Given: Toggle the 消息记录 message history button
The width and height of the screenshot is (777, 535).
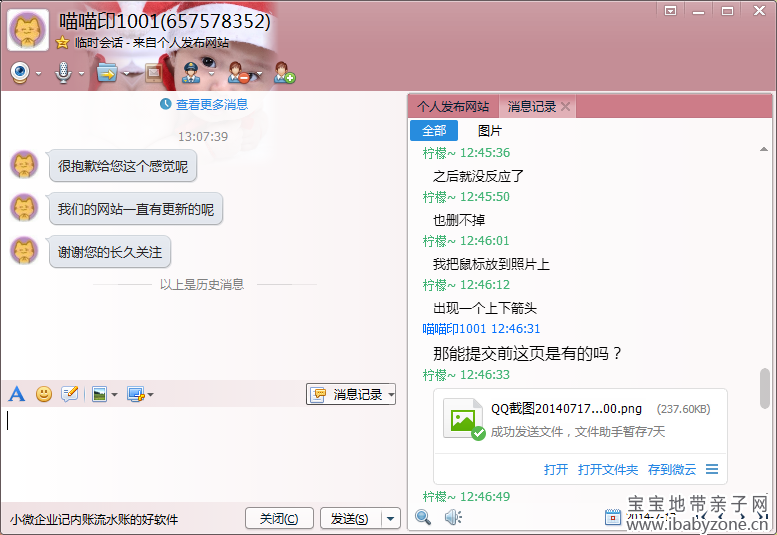Looking at the screenshot, I should pyautogui.click(x=350, y=394).
